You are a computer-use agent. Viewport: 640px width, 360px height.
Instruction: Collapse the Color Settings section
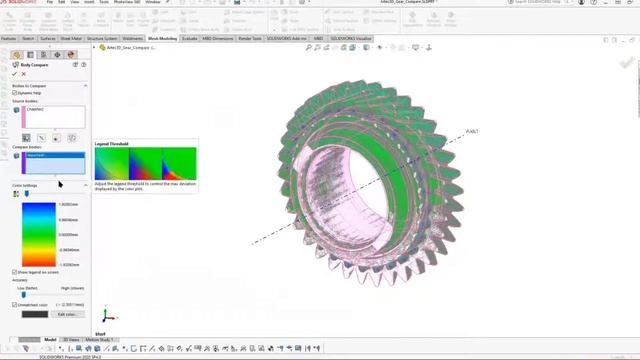click(x=86, y=185)
